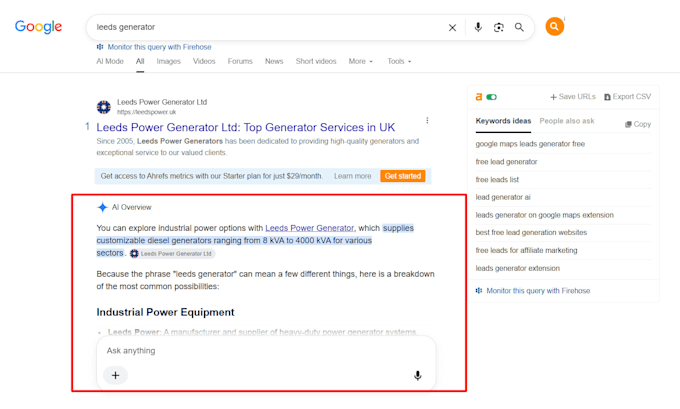Image resolution: width=680 pixels, height=409 pixels.
Task: Switch to AI Mode tab
Action: tap(110, 61)
